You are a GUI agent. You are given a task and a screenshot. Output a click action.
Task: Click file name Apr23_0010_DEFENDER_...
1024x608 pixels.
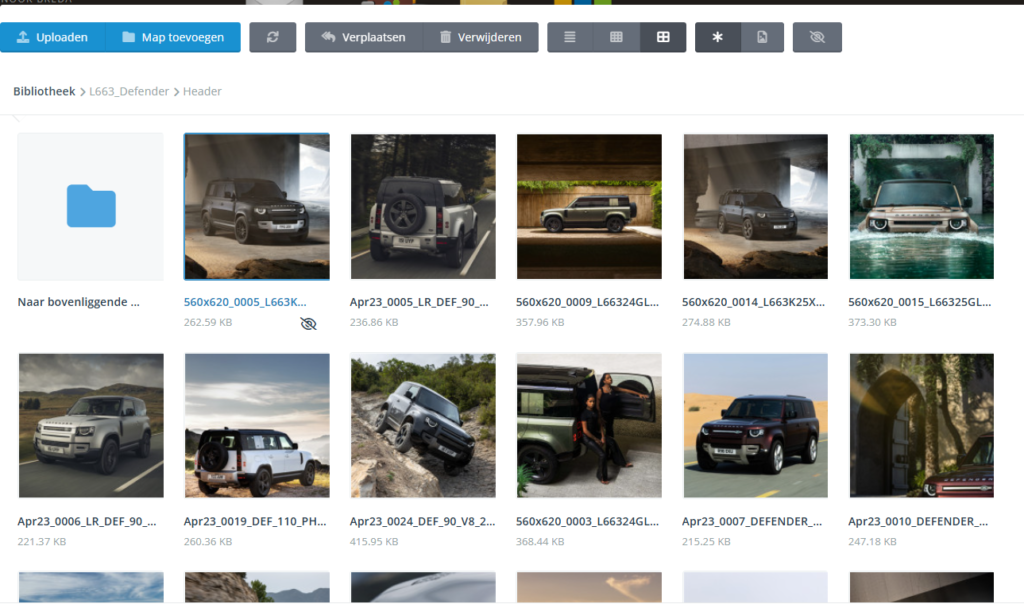click(x=918, y=521)
